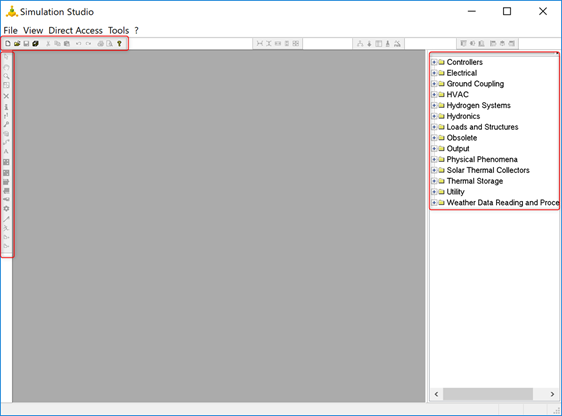Click the Undo arrow icon
The image size is (562, 416).
(78, 44)
